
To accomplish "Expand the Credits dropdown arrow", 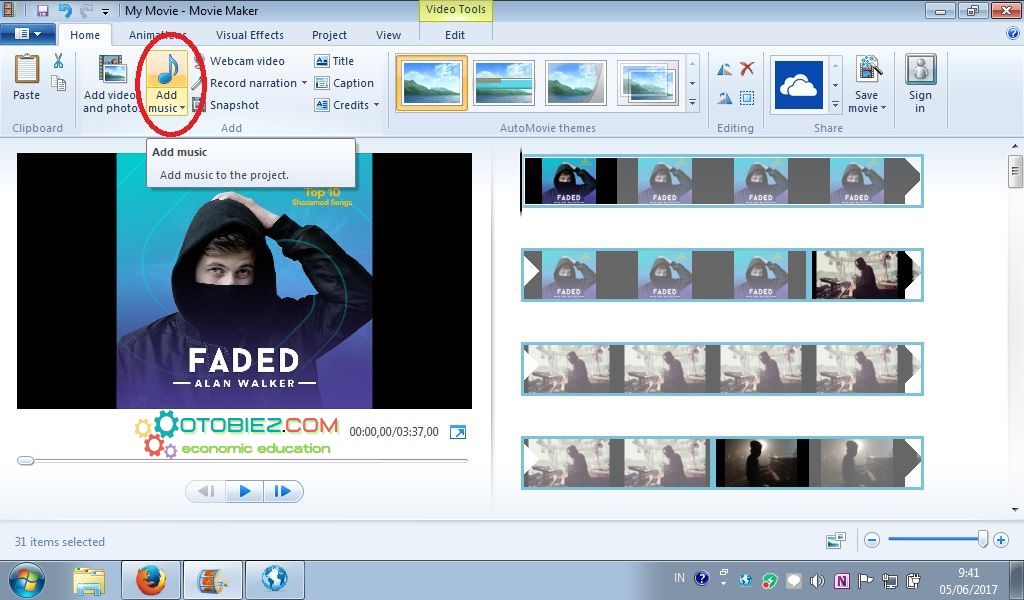I will (x=377, y=105).
